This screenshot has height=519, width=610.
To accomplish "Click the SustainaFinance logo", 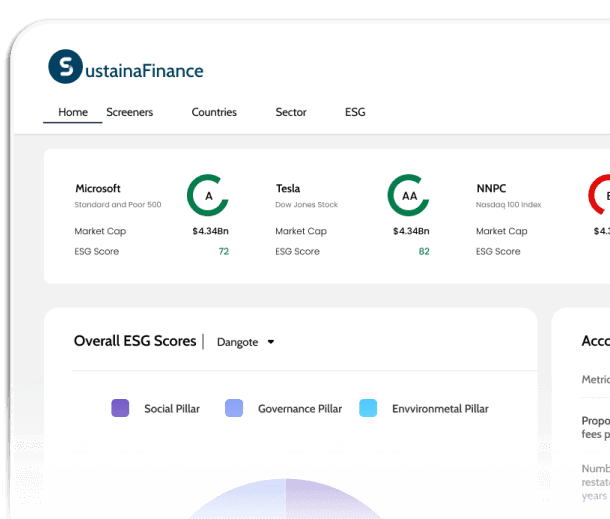I will tap(126, 67).
